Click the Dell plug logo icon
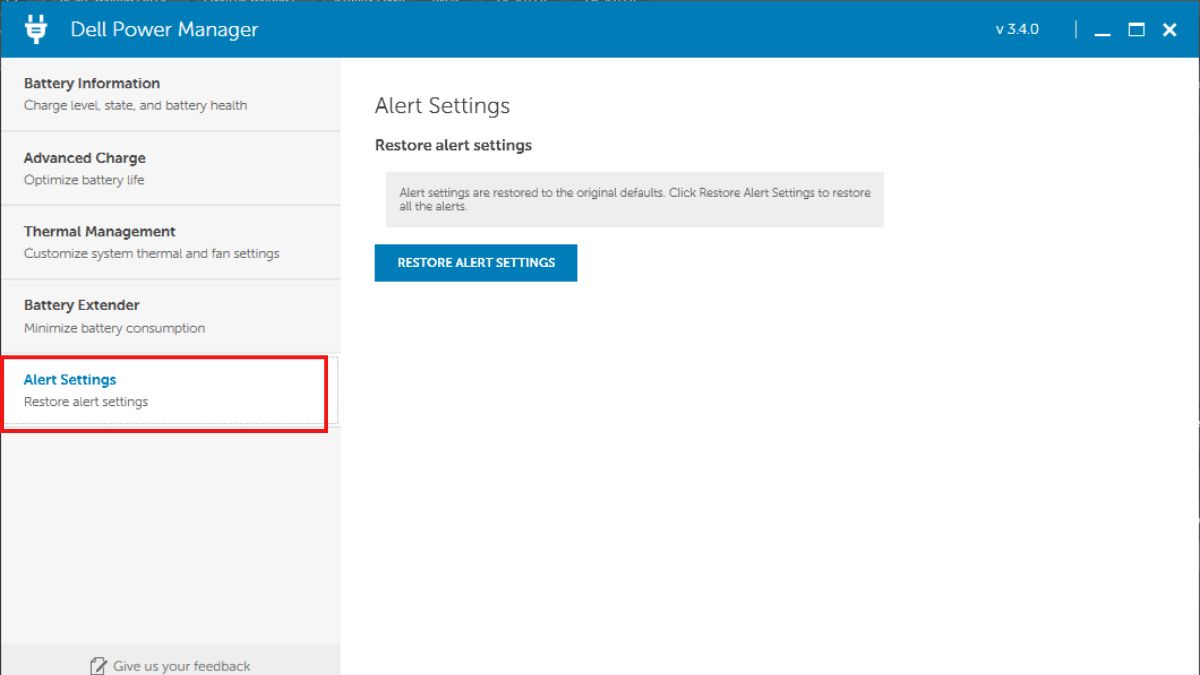The width and height of the screenshot is (1200, 675). (x=37, y=29)
